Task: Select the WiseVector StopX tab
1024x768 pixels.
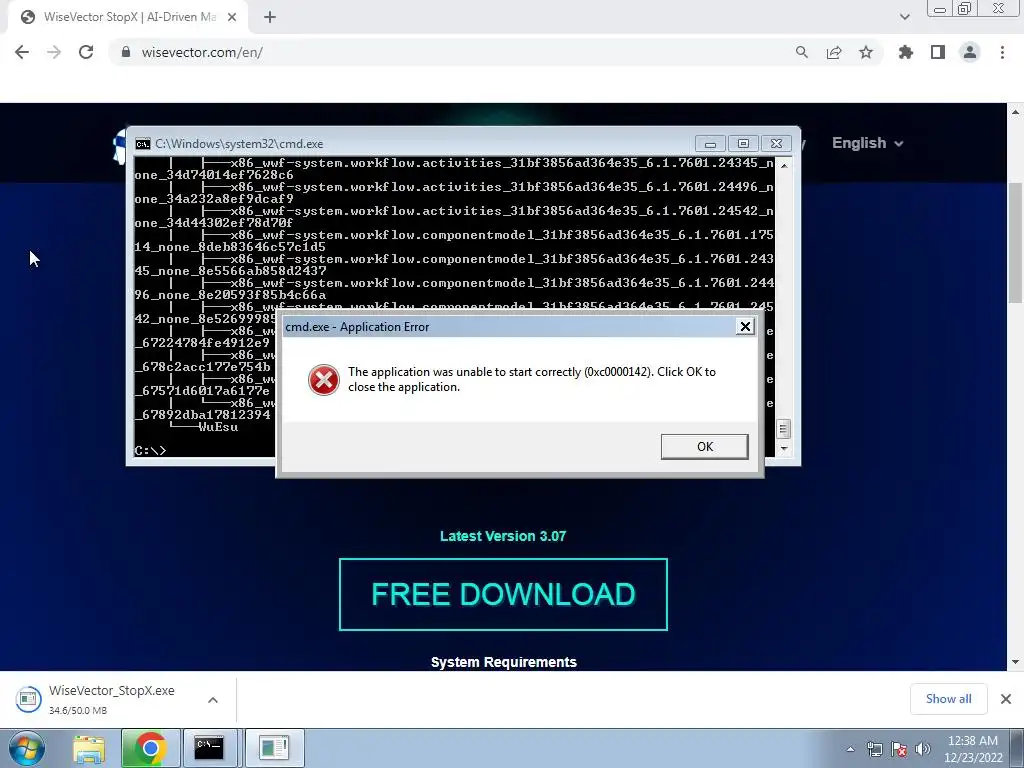Action: click(x=128, y=17)
